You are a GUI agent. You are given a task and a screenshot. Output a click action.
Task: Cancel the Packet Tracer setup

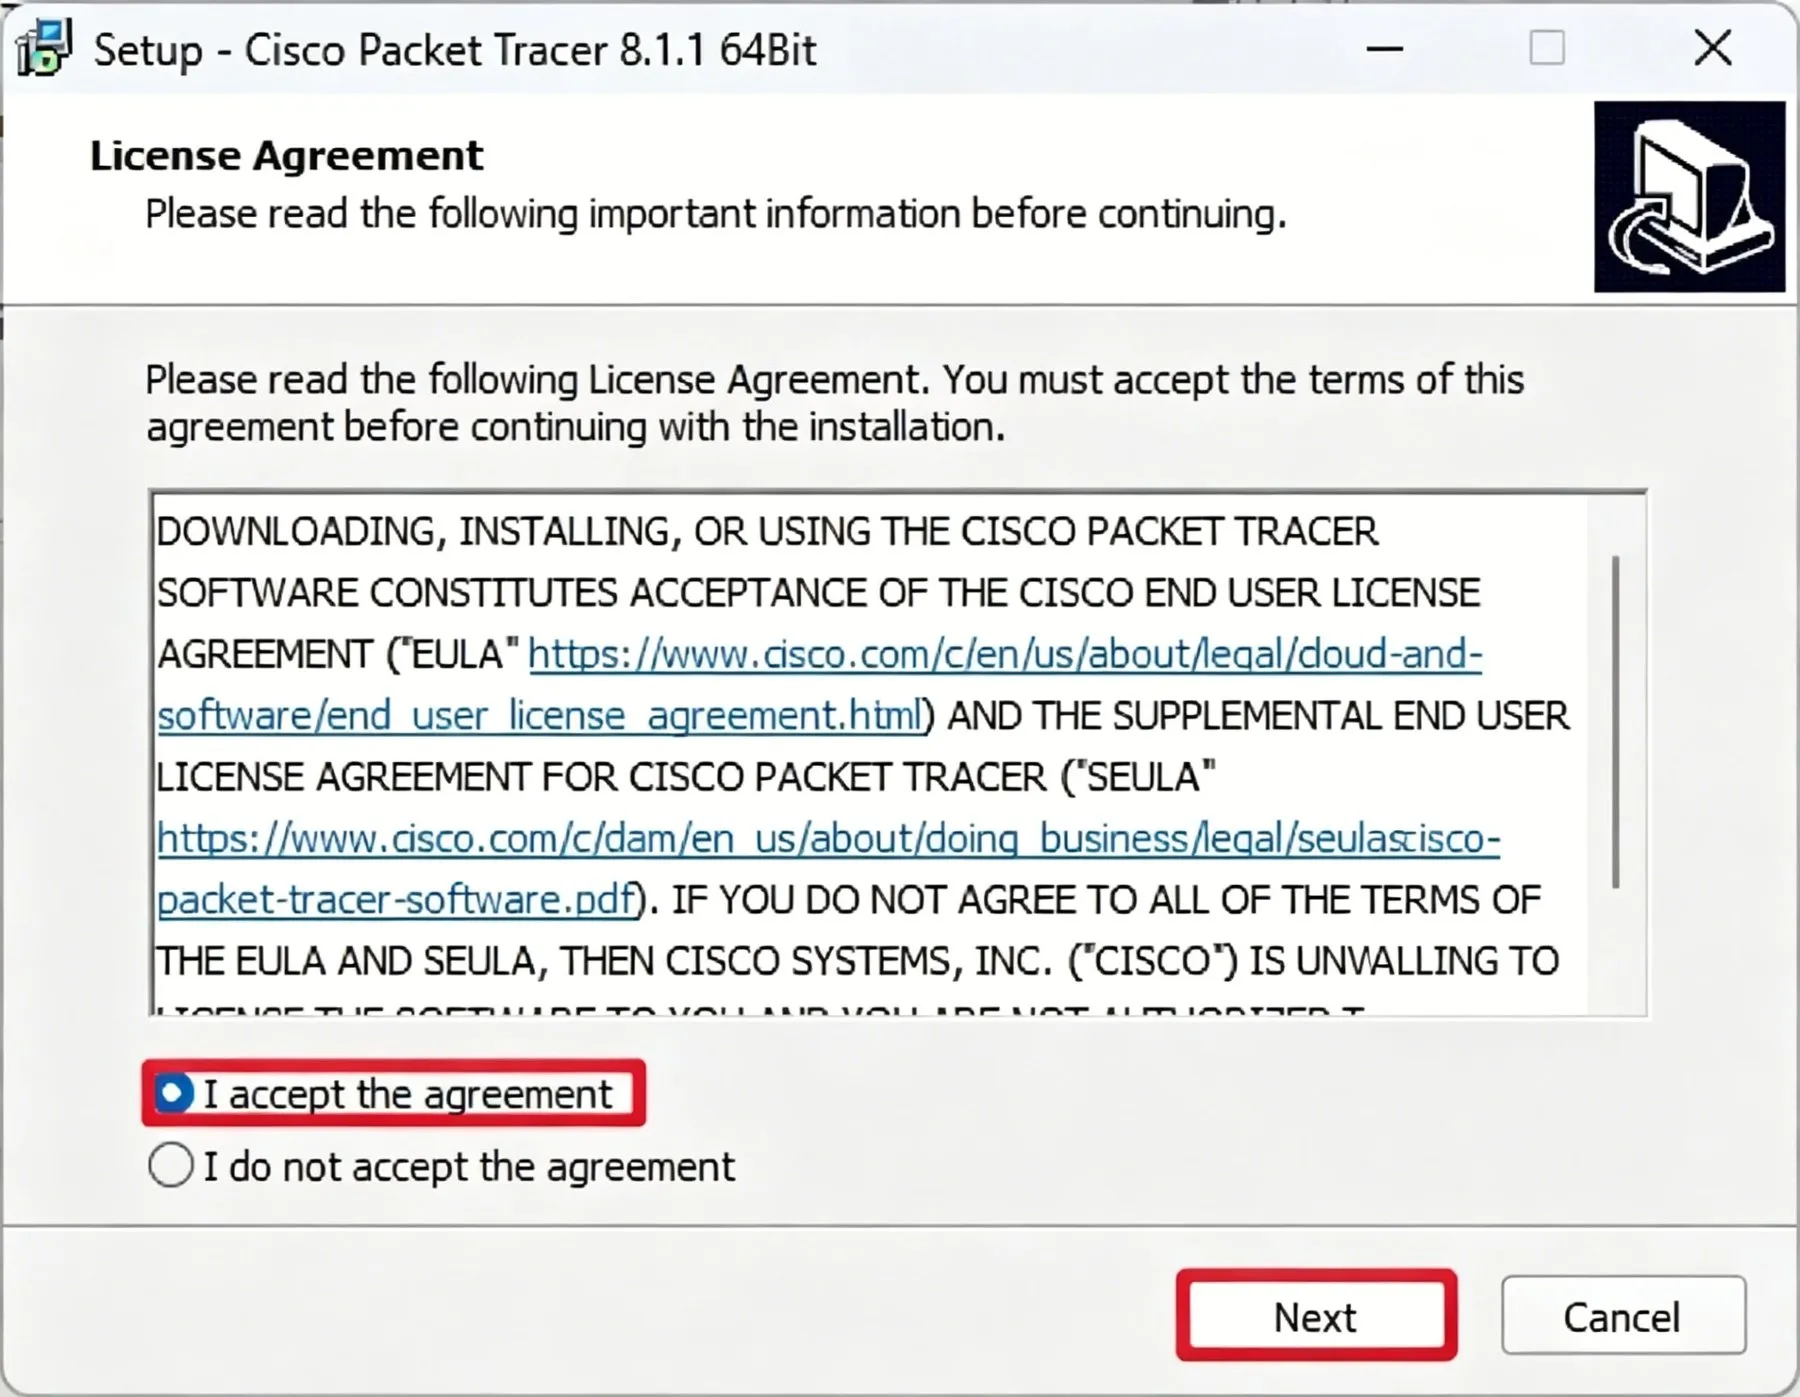point(1623,1317)
